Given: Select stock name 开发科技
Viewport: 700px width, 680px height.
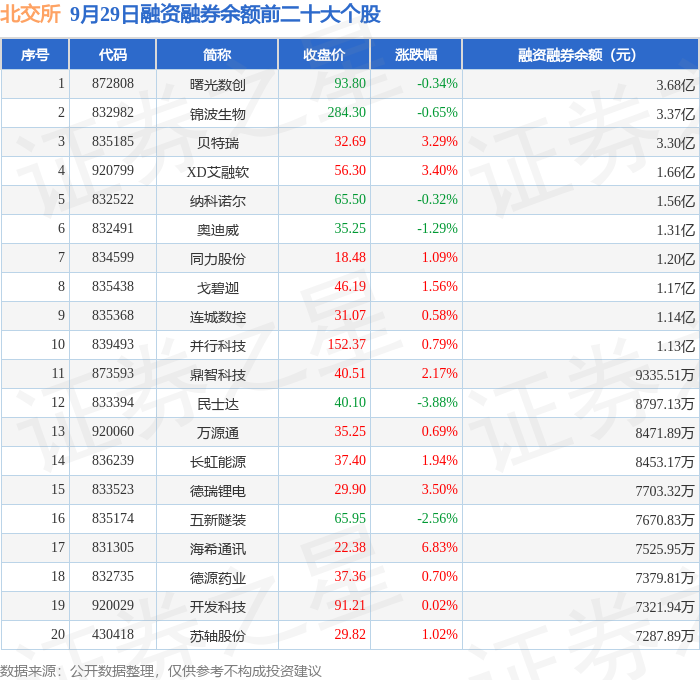Looking at the screenshot, I should (x=217, y=607).
